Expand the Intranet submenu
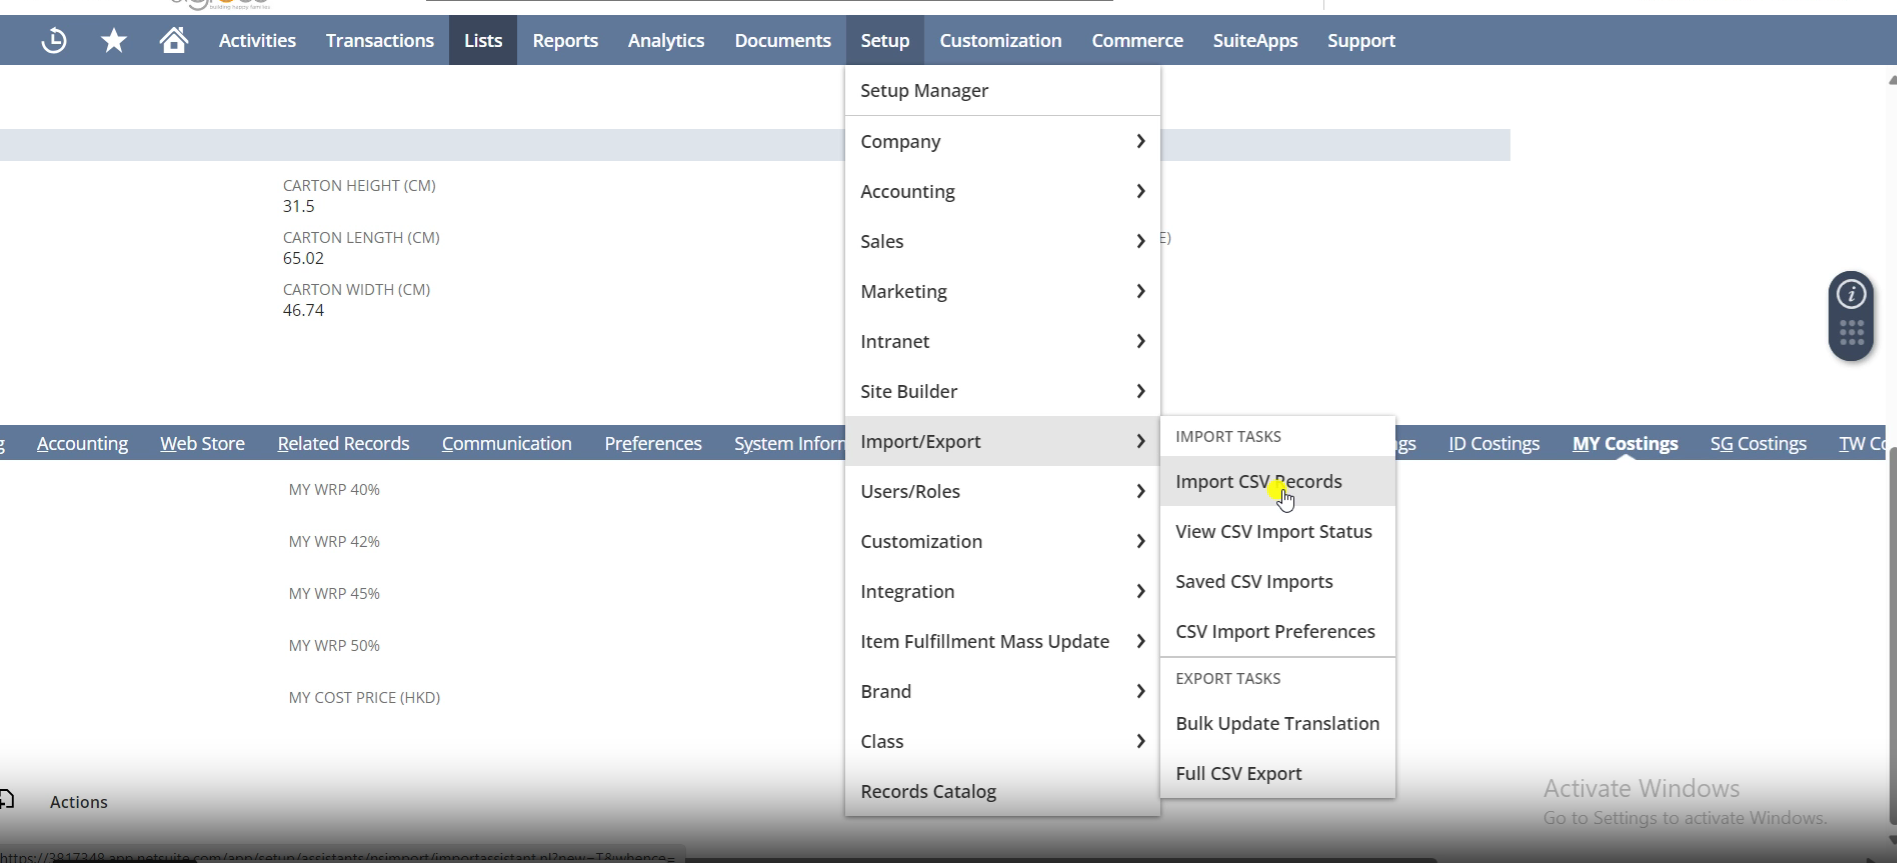 point(1002,341)
